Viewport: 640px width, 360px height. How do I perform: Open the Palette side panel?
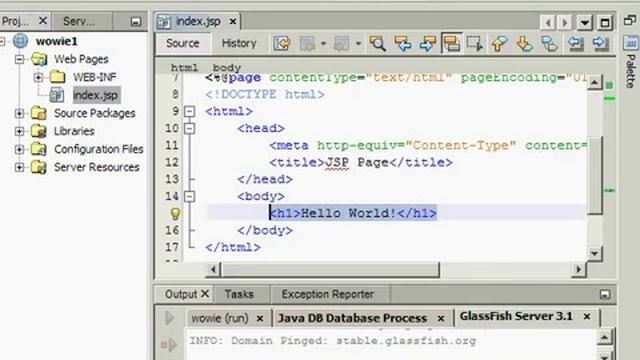(x=631, y=62)
